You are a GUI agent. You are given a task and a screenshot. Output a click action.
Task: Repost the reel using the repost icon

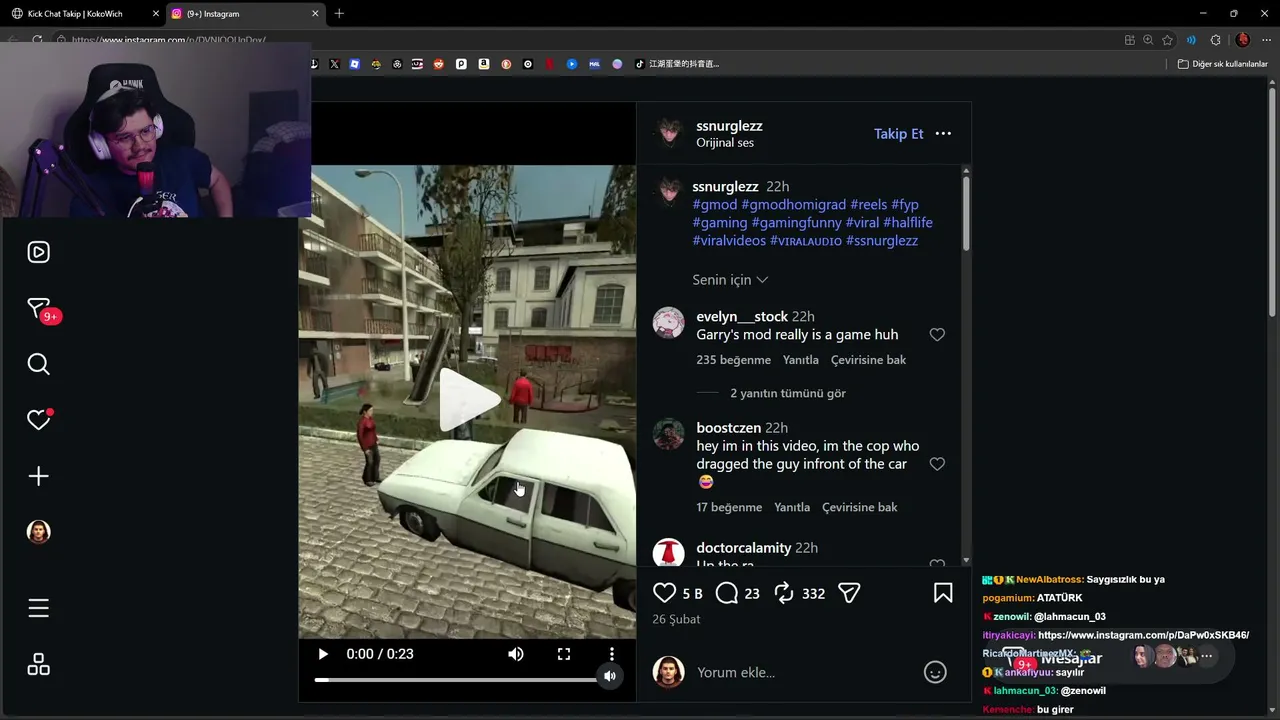point(784,593)
